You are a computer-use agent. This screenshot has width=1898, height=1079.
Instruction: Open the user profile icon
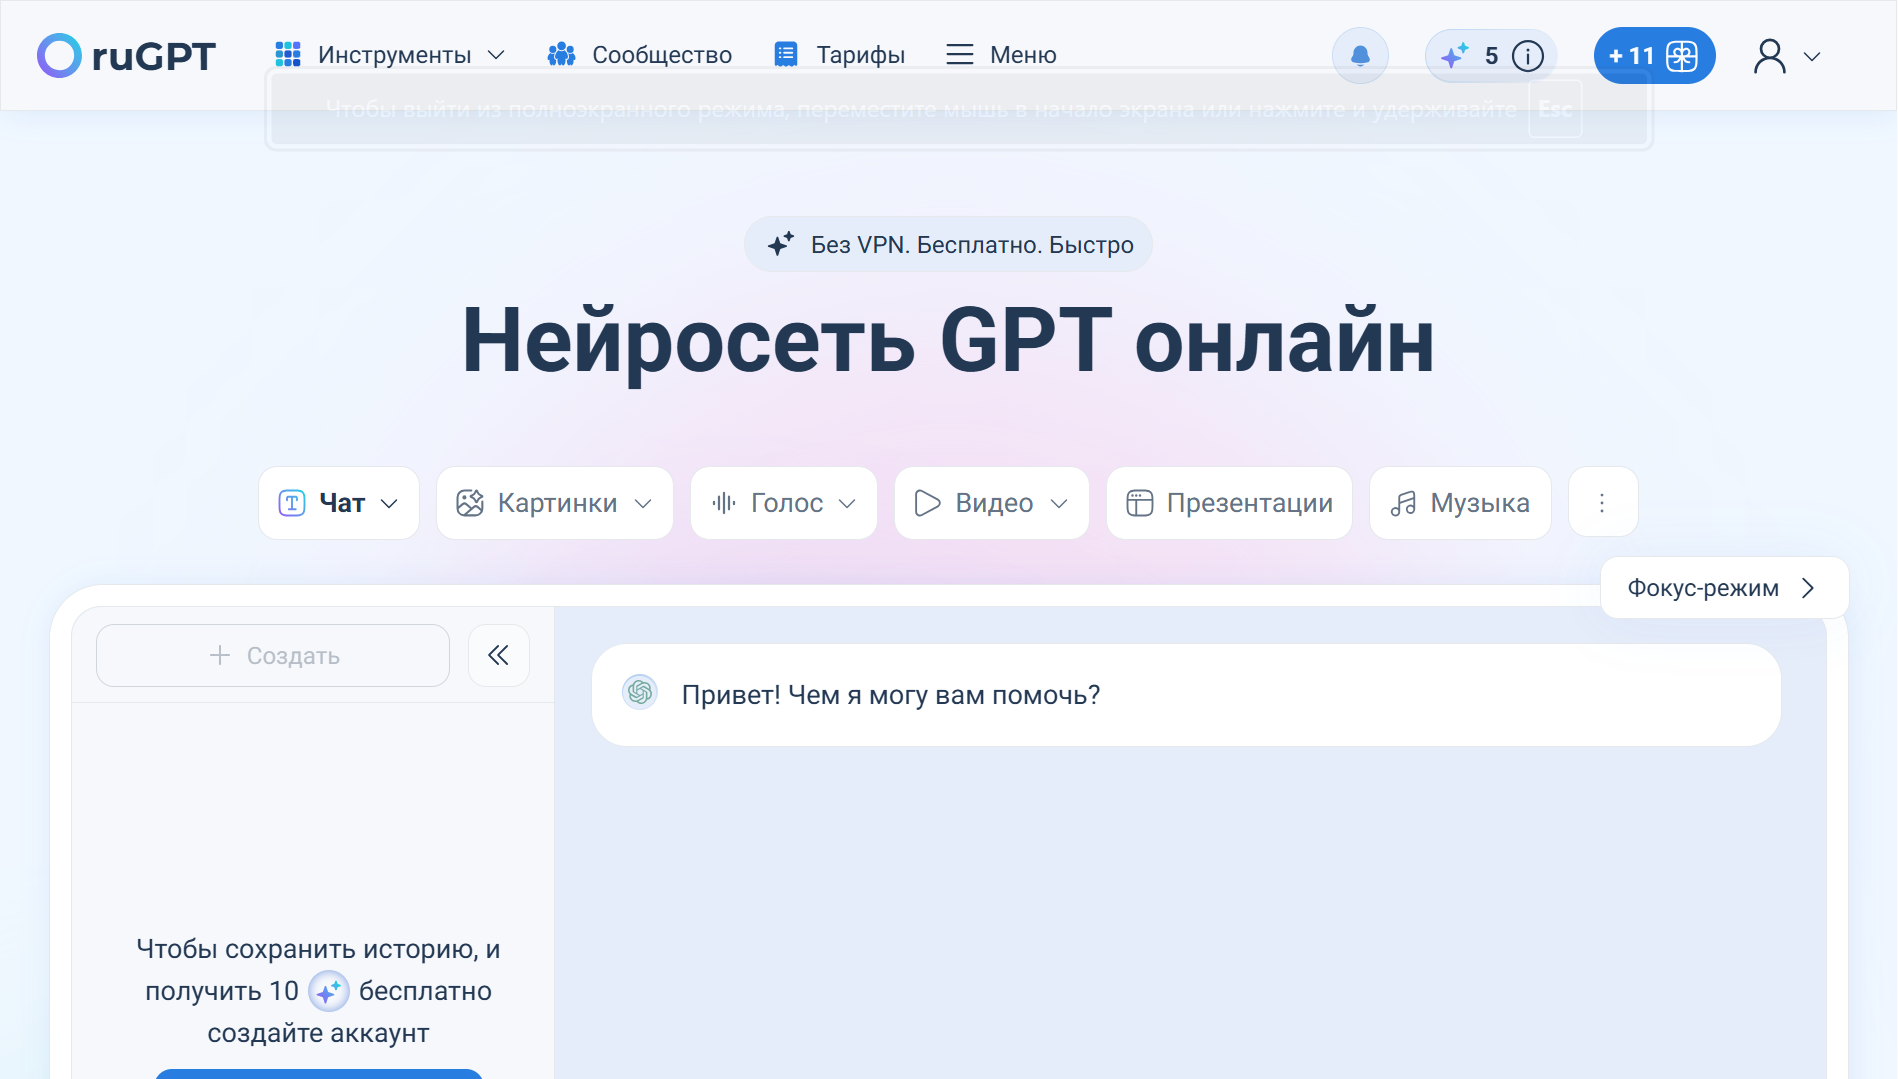(x=1770, y=56)
